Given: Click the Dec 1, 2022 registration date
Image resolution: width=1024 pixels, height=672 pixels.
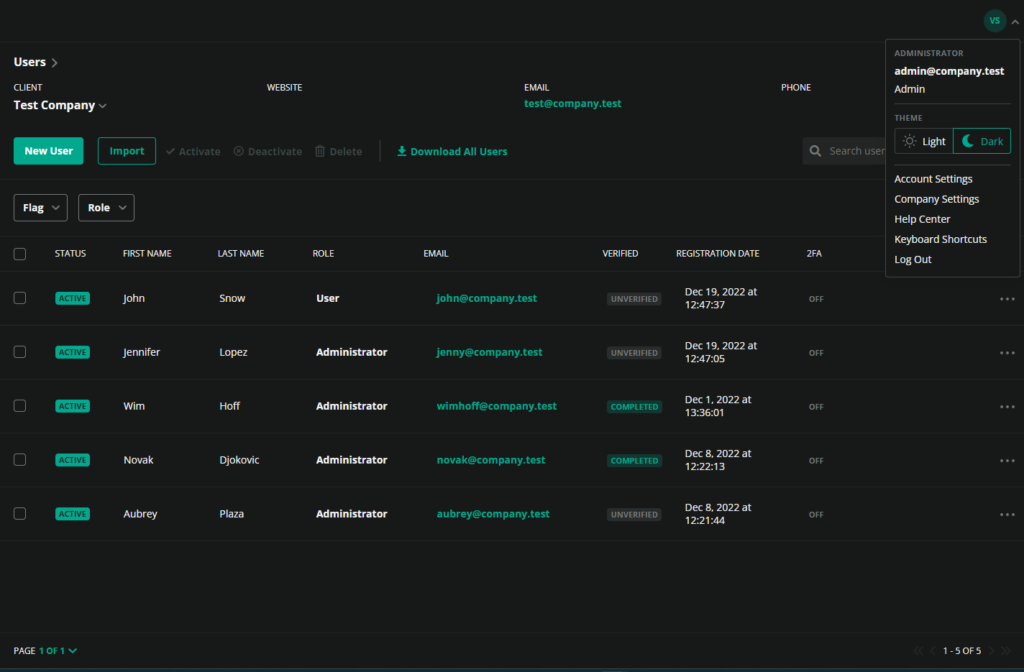Looking at the screenshot, I should 718,406.
